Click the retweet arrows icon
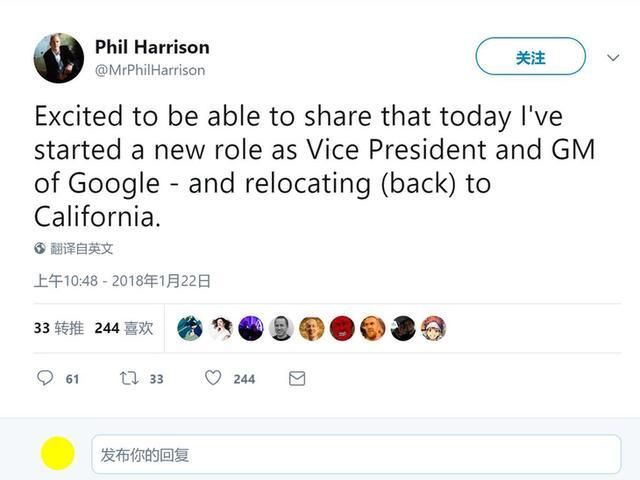Screen dimensions: 640x480 [x=129, y=378]
